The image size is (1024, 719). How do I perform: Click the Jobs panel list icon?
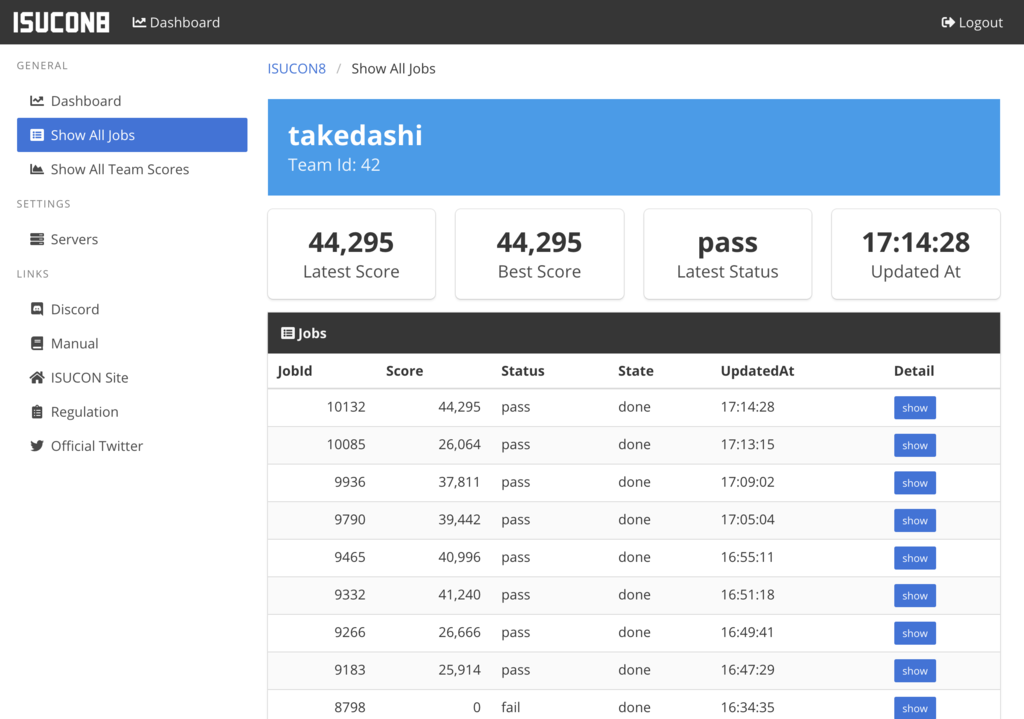pos(287,333)
